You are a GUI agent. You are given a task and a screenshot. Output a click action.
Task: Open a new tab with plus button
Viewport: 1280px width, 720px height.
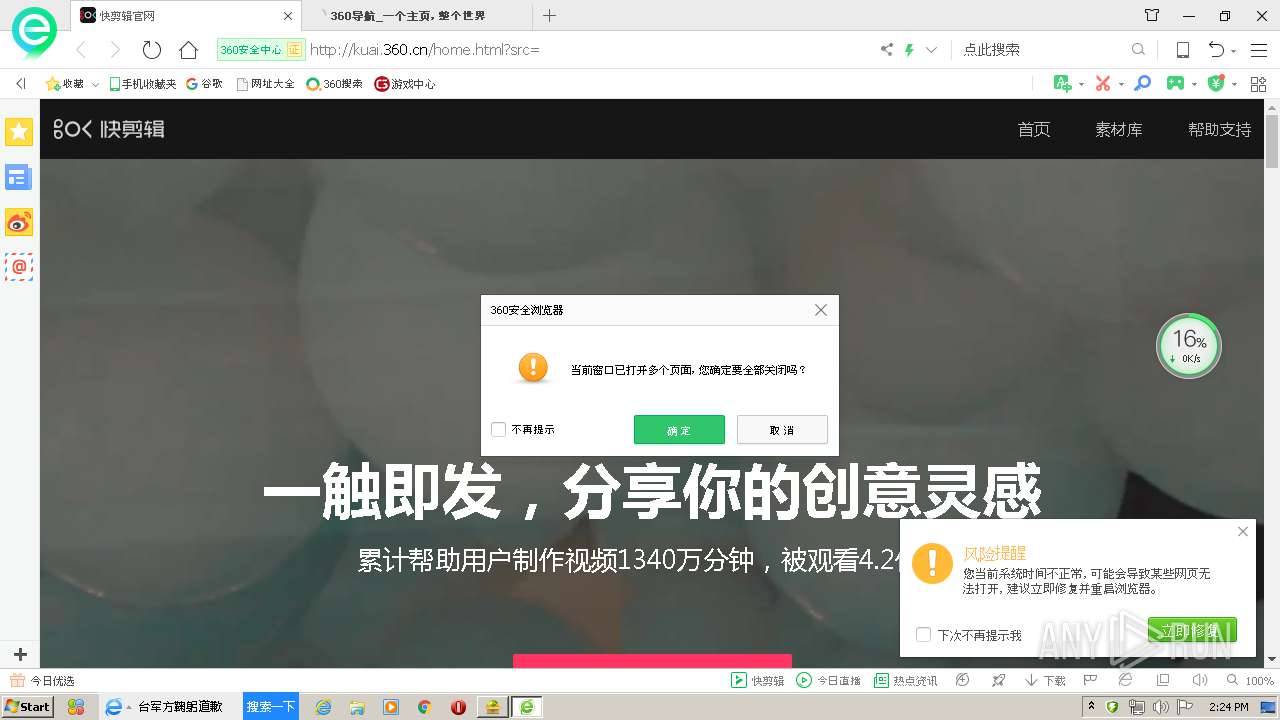tap(549, 16)
